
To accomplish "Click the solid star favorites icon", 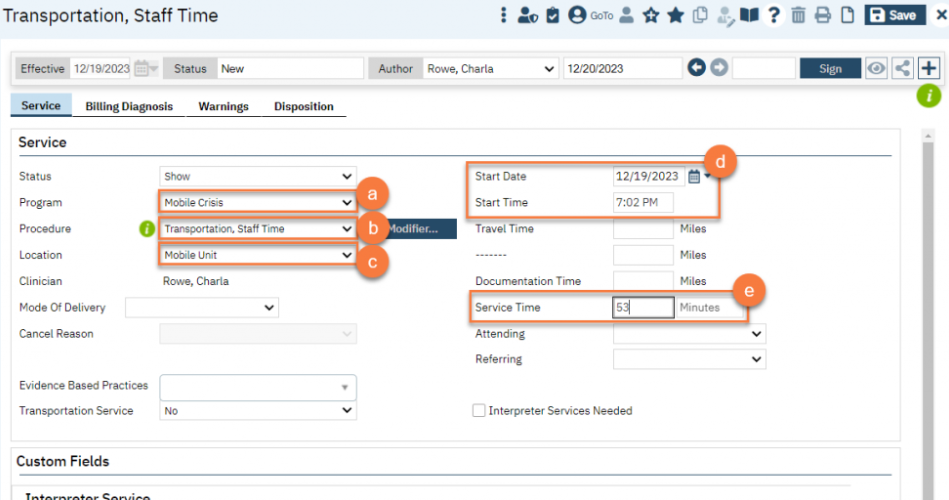I will 675,15.
